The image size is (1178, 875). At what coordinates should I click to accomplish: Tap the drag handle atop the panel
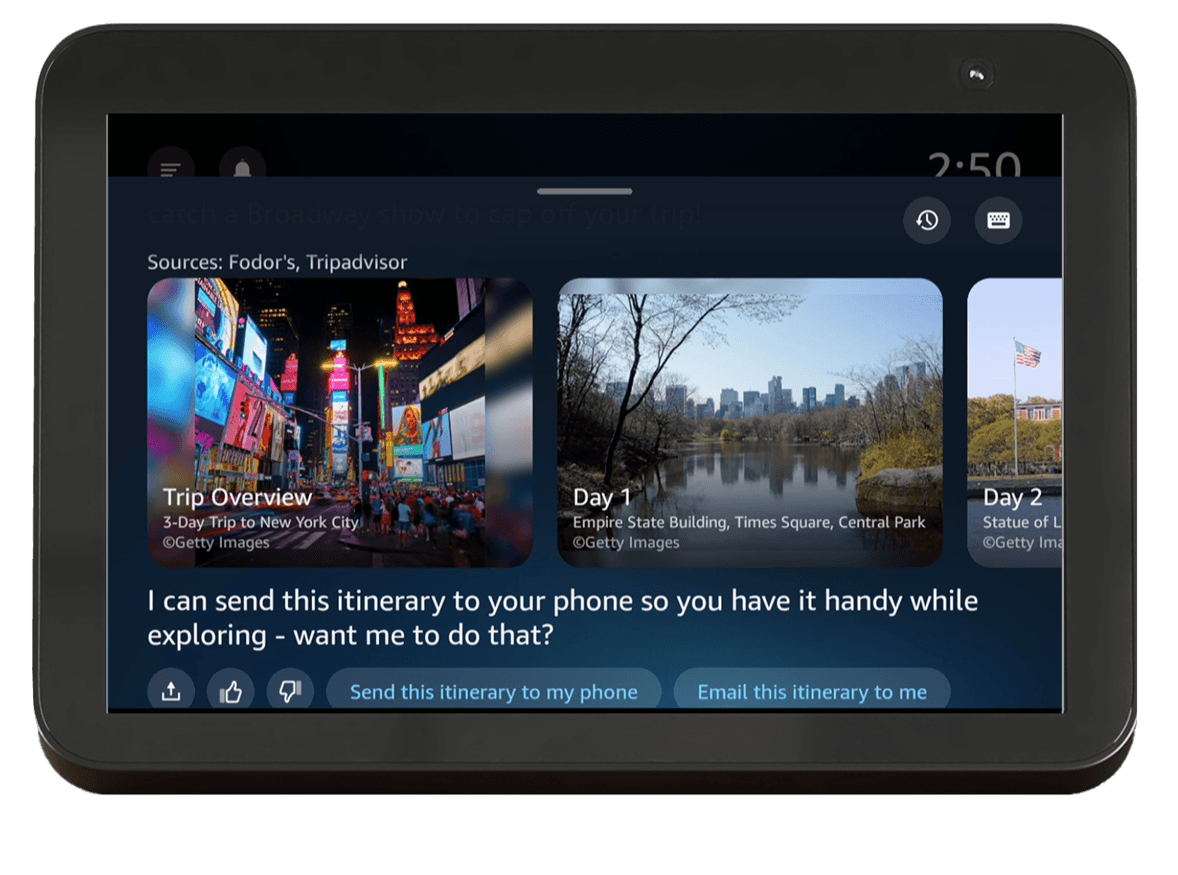pyautogui.click(x=584, y=191)
